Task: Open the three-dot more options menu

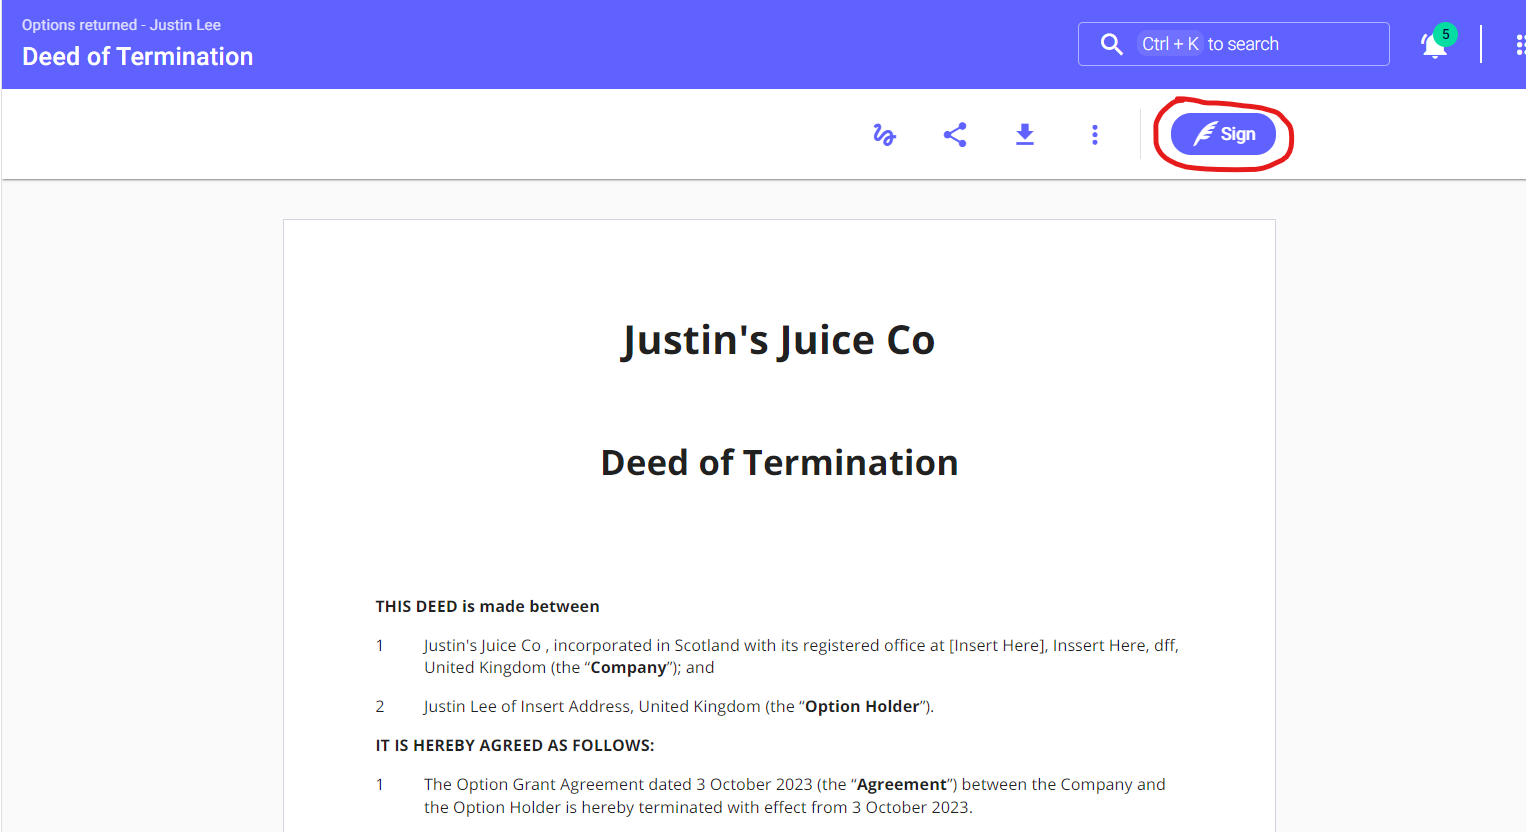Action: point(1095,135)
